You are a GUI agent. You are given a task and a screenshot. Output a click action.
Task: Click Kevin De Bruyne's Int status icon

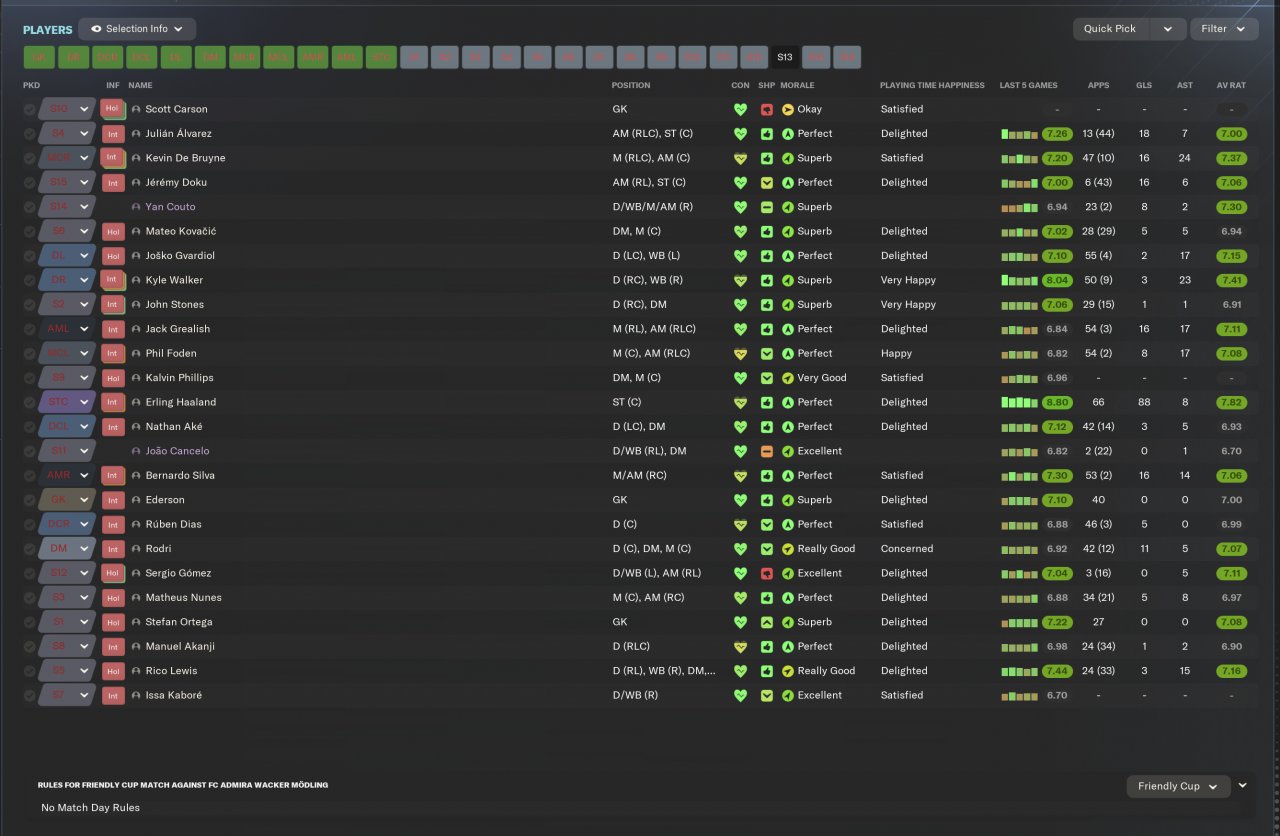113,158
